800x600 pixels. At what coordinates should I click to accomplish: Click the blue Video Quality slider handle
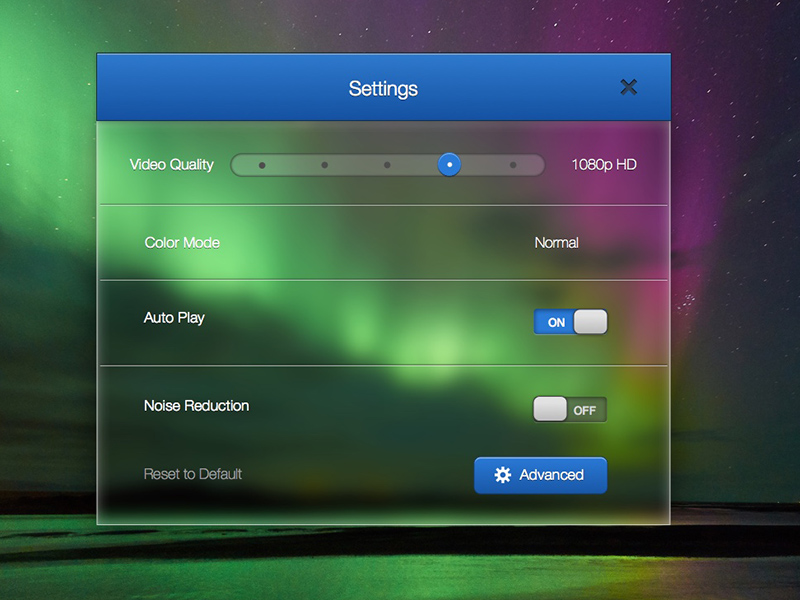tap(450, 165)
